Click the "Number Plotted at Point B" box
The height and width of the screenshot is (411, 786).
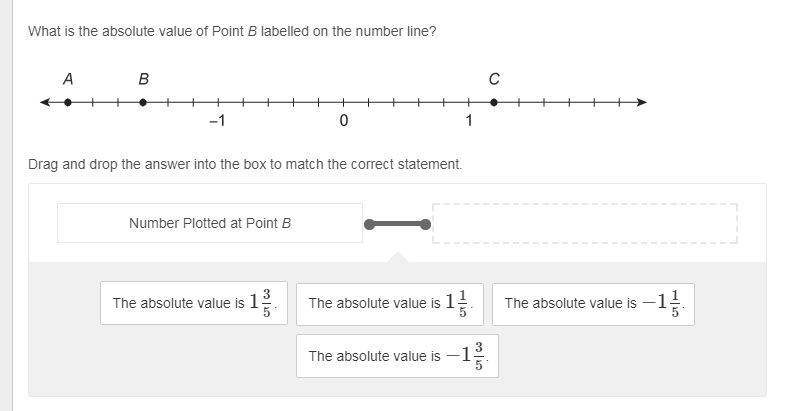click(x=210, y=224)
